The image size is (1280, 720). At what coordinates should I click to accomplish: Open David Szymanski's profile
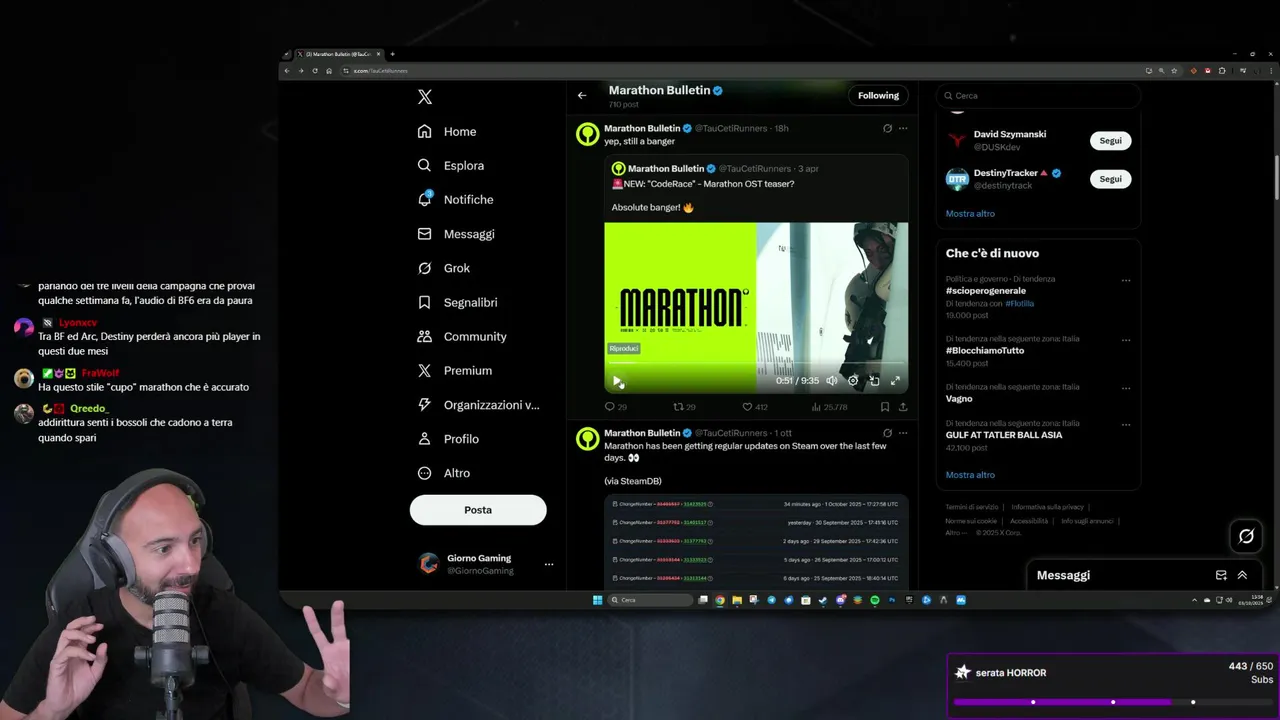[1008, 135]
